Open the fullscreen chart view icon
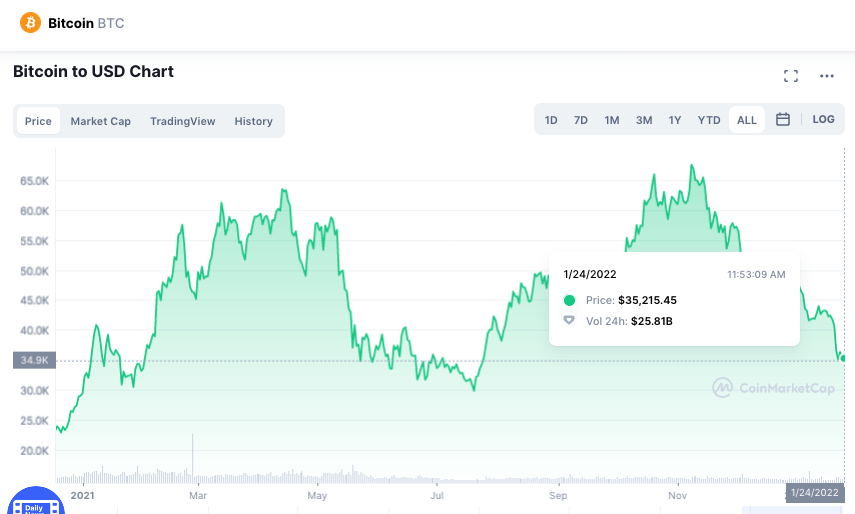Screen dimensions: 855x514 791,76
